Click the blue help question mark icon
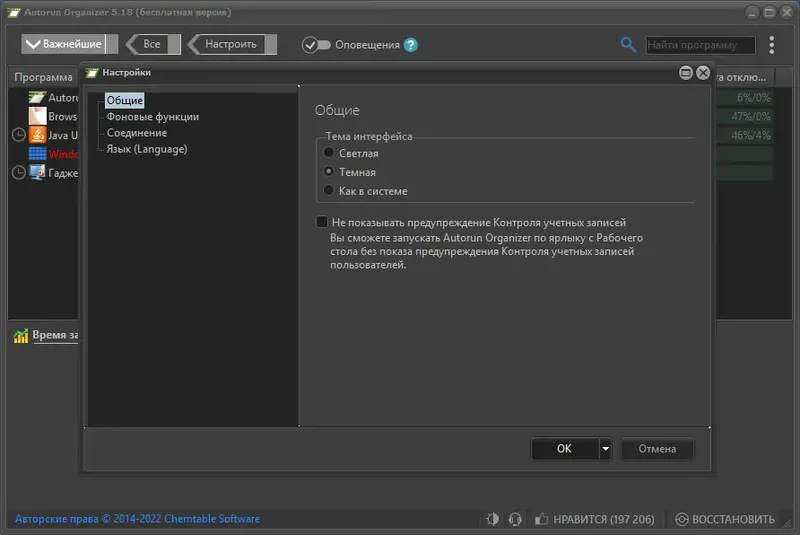 [x=411, y=45]
